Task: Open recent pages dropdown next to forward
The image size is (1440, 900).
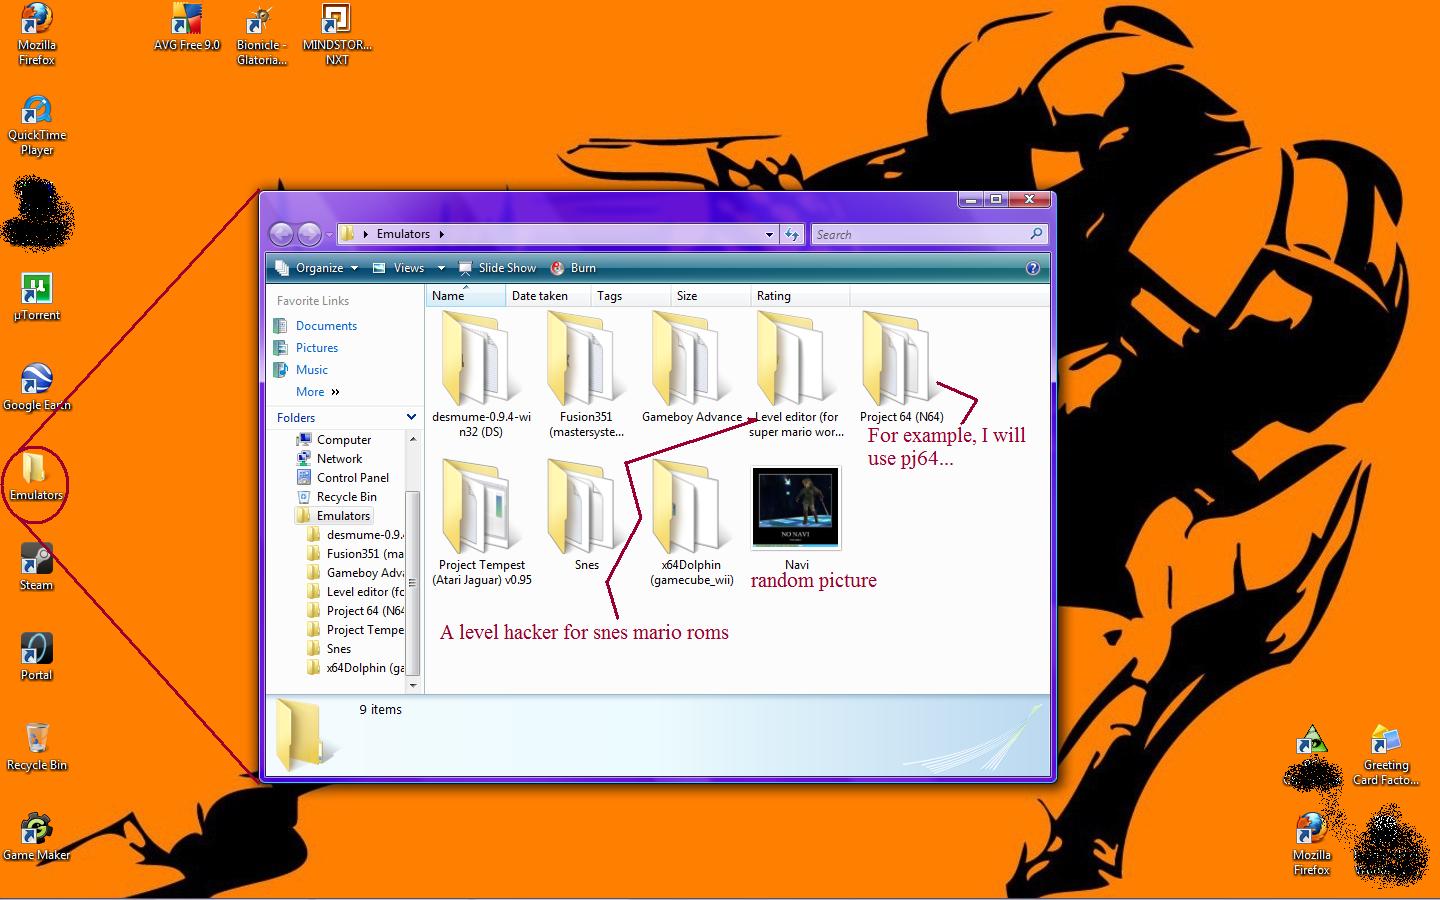Action: click(329, 235)
